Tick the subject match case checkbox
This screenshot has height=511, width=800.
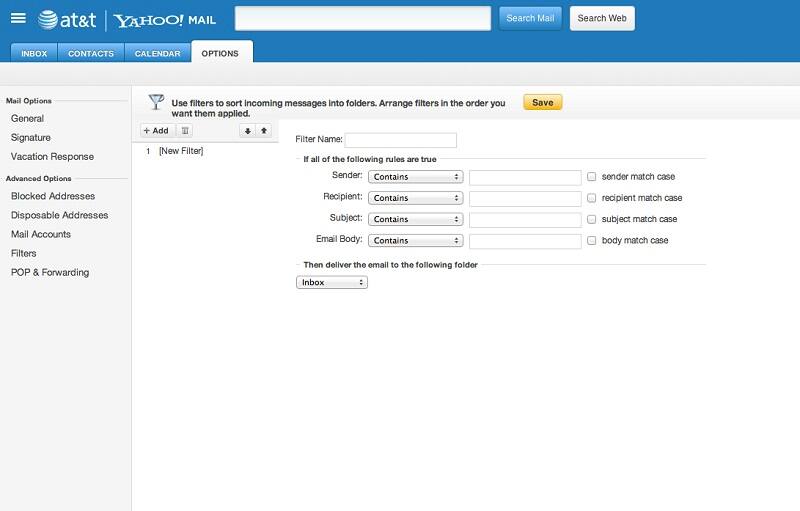[x=592, y=219]
